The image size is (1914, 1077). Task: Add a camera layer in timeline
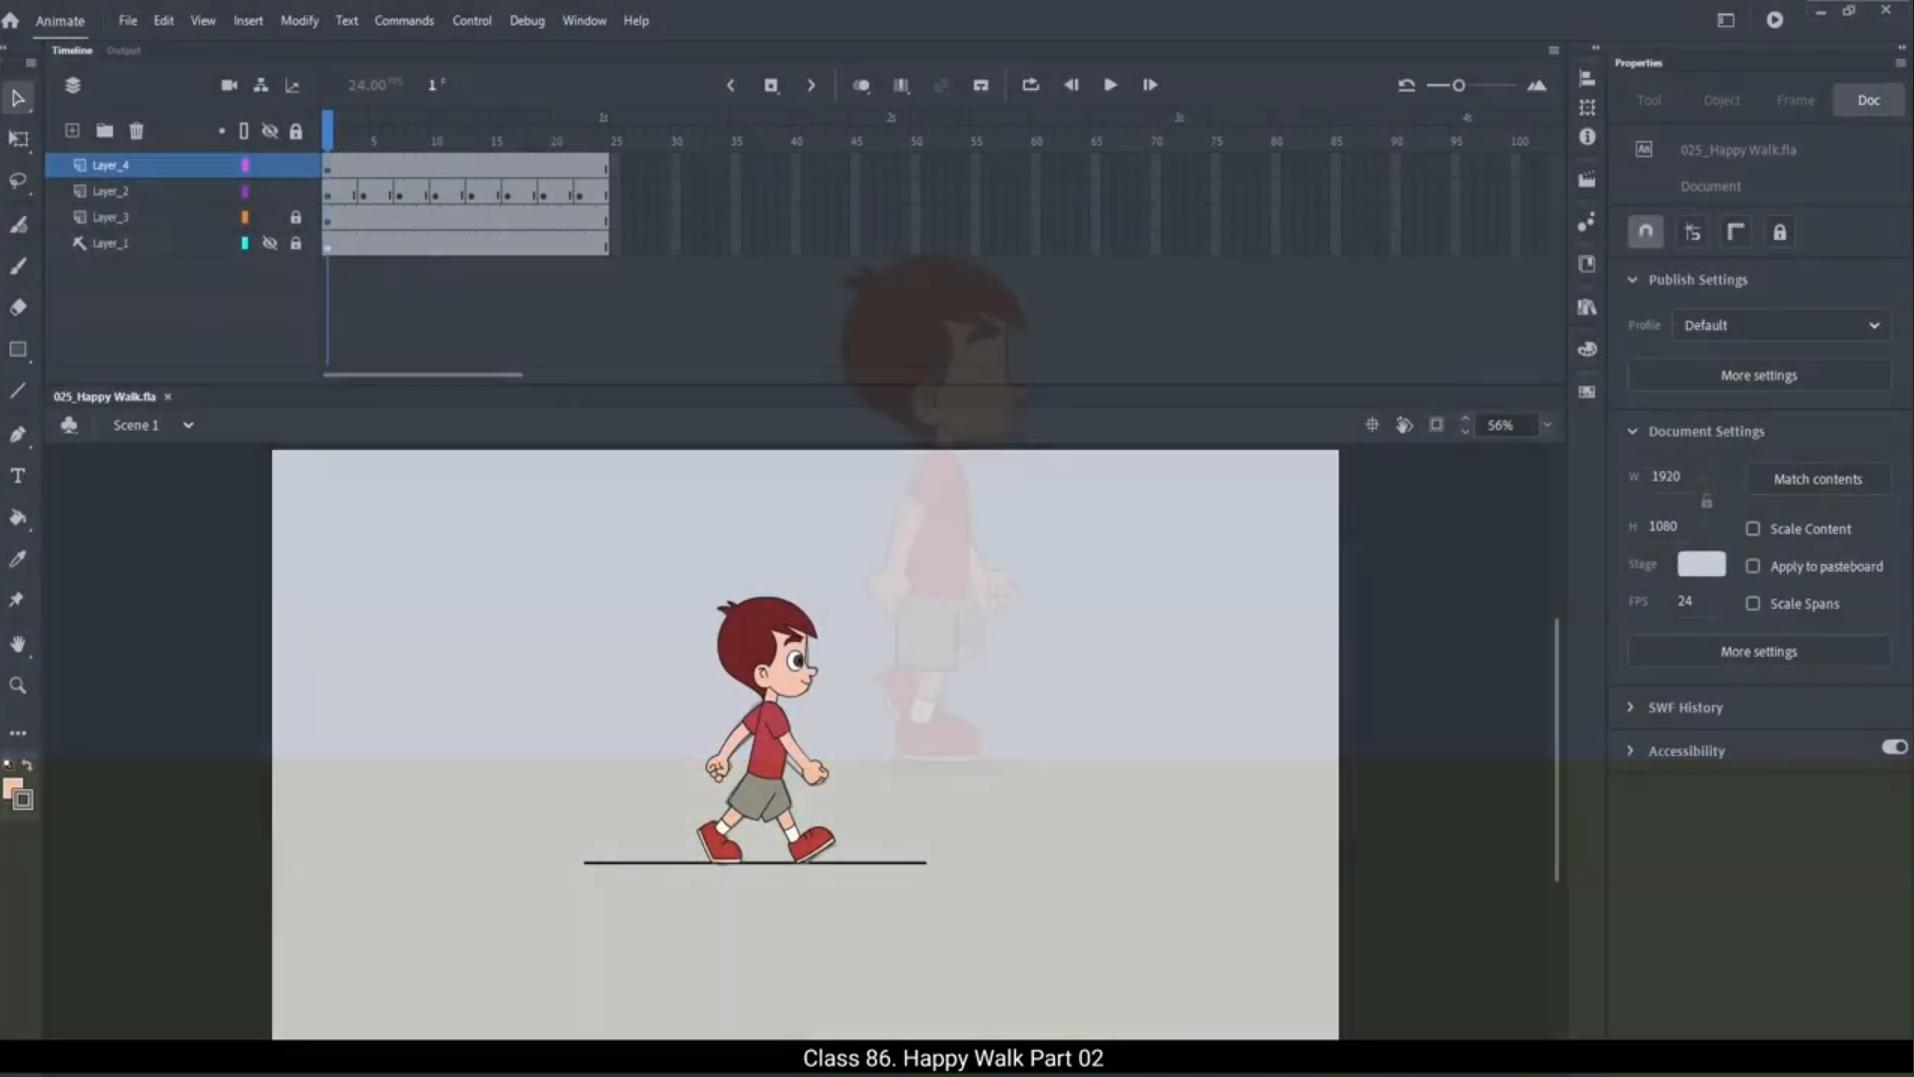pos(229,85)
